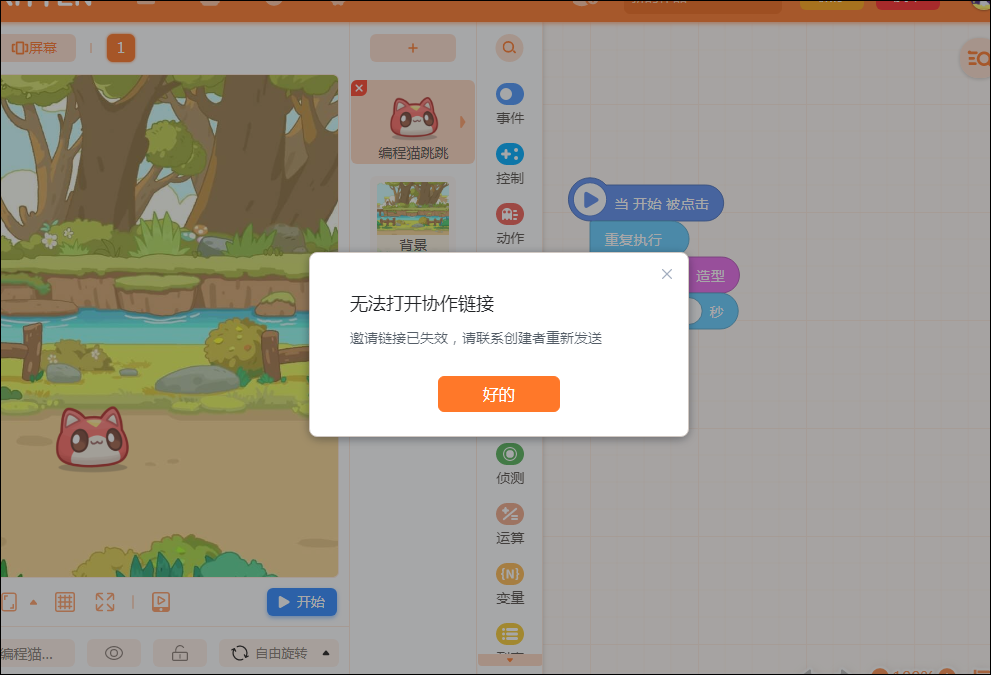The image size is (991, 675).
Task: Start the project with 开始 button
Action: click(x=301, y=602)
